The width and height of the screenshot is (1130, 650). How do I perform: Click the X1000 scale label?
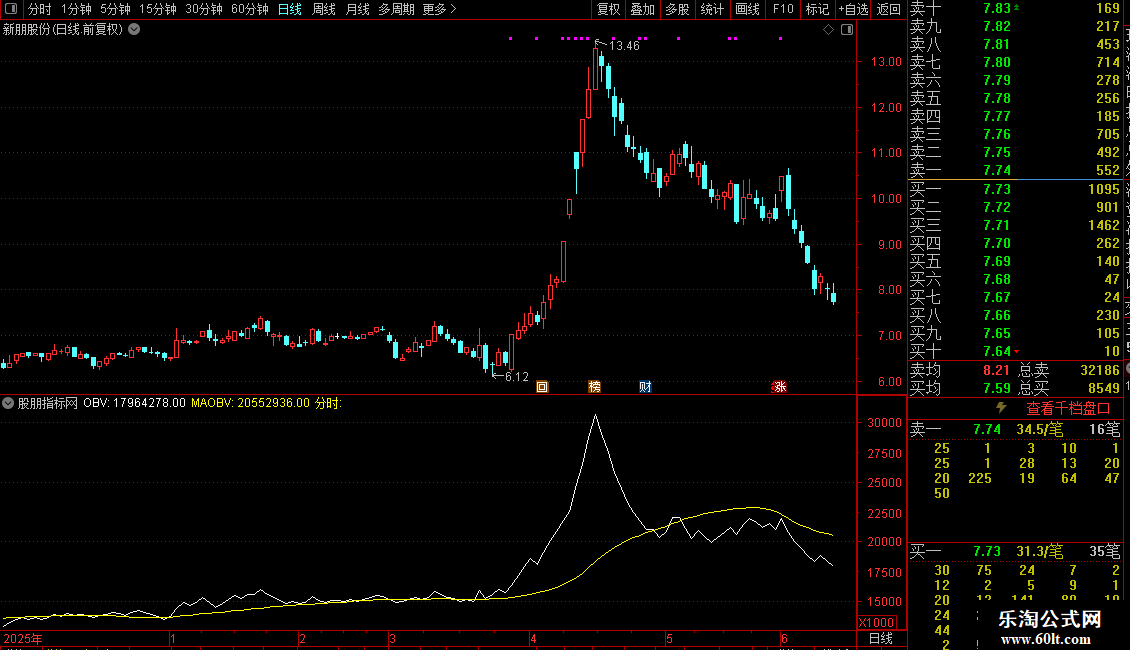[x=877, y=623]
